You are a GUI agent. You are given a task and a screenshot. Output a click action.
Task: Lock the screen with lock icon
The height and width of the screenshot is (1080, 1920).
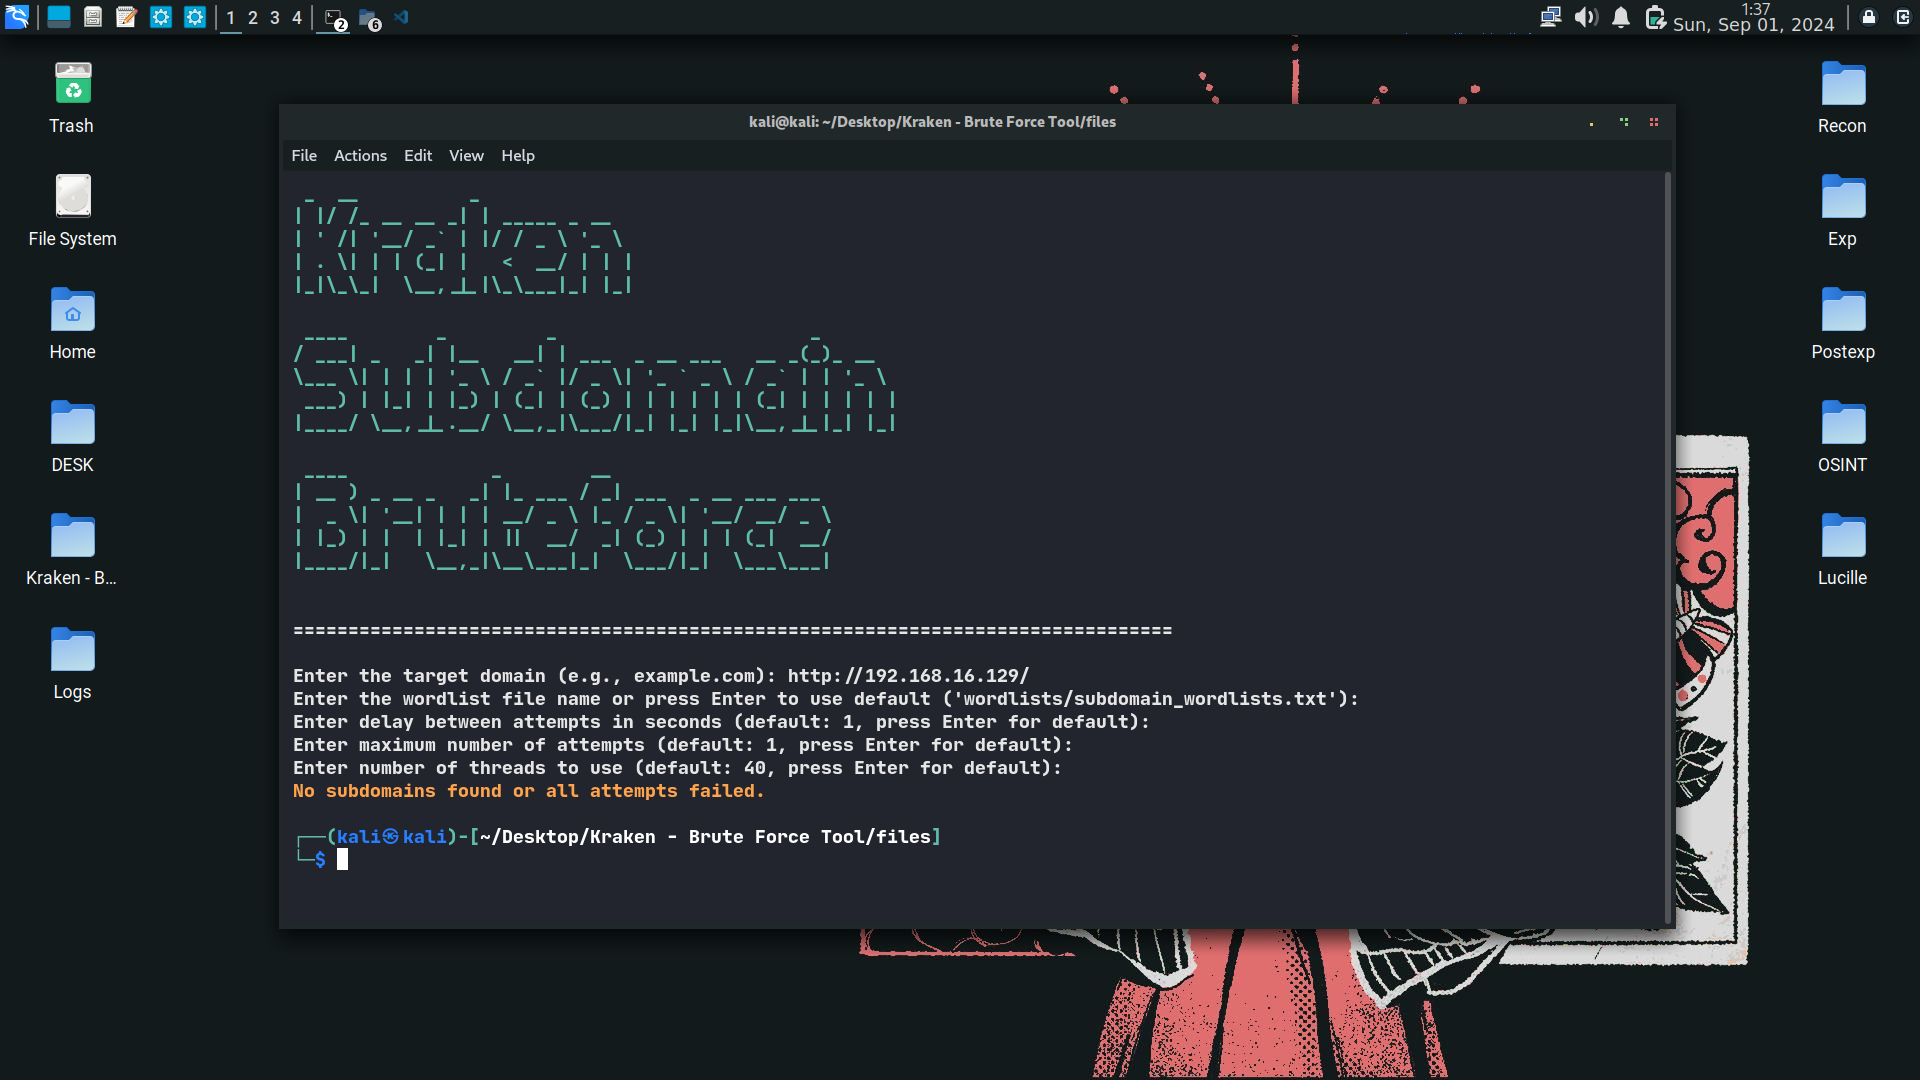[x=1869, y=17]
